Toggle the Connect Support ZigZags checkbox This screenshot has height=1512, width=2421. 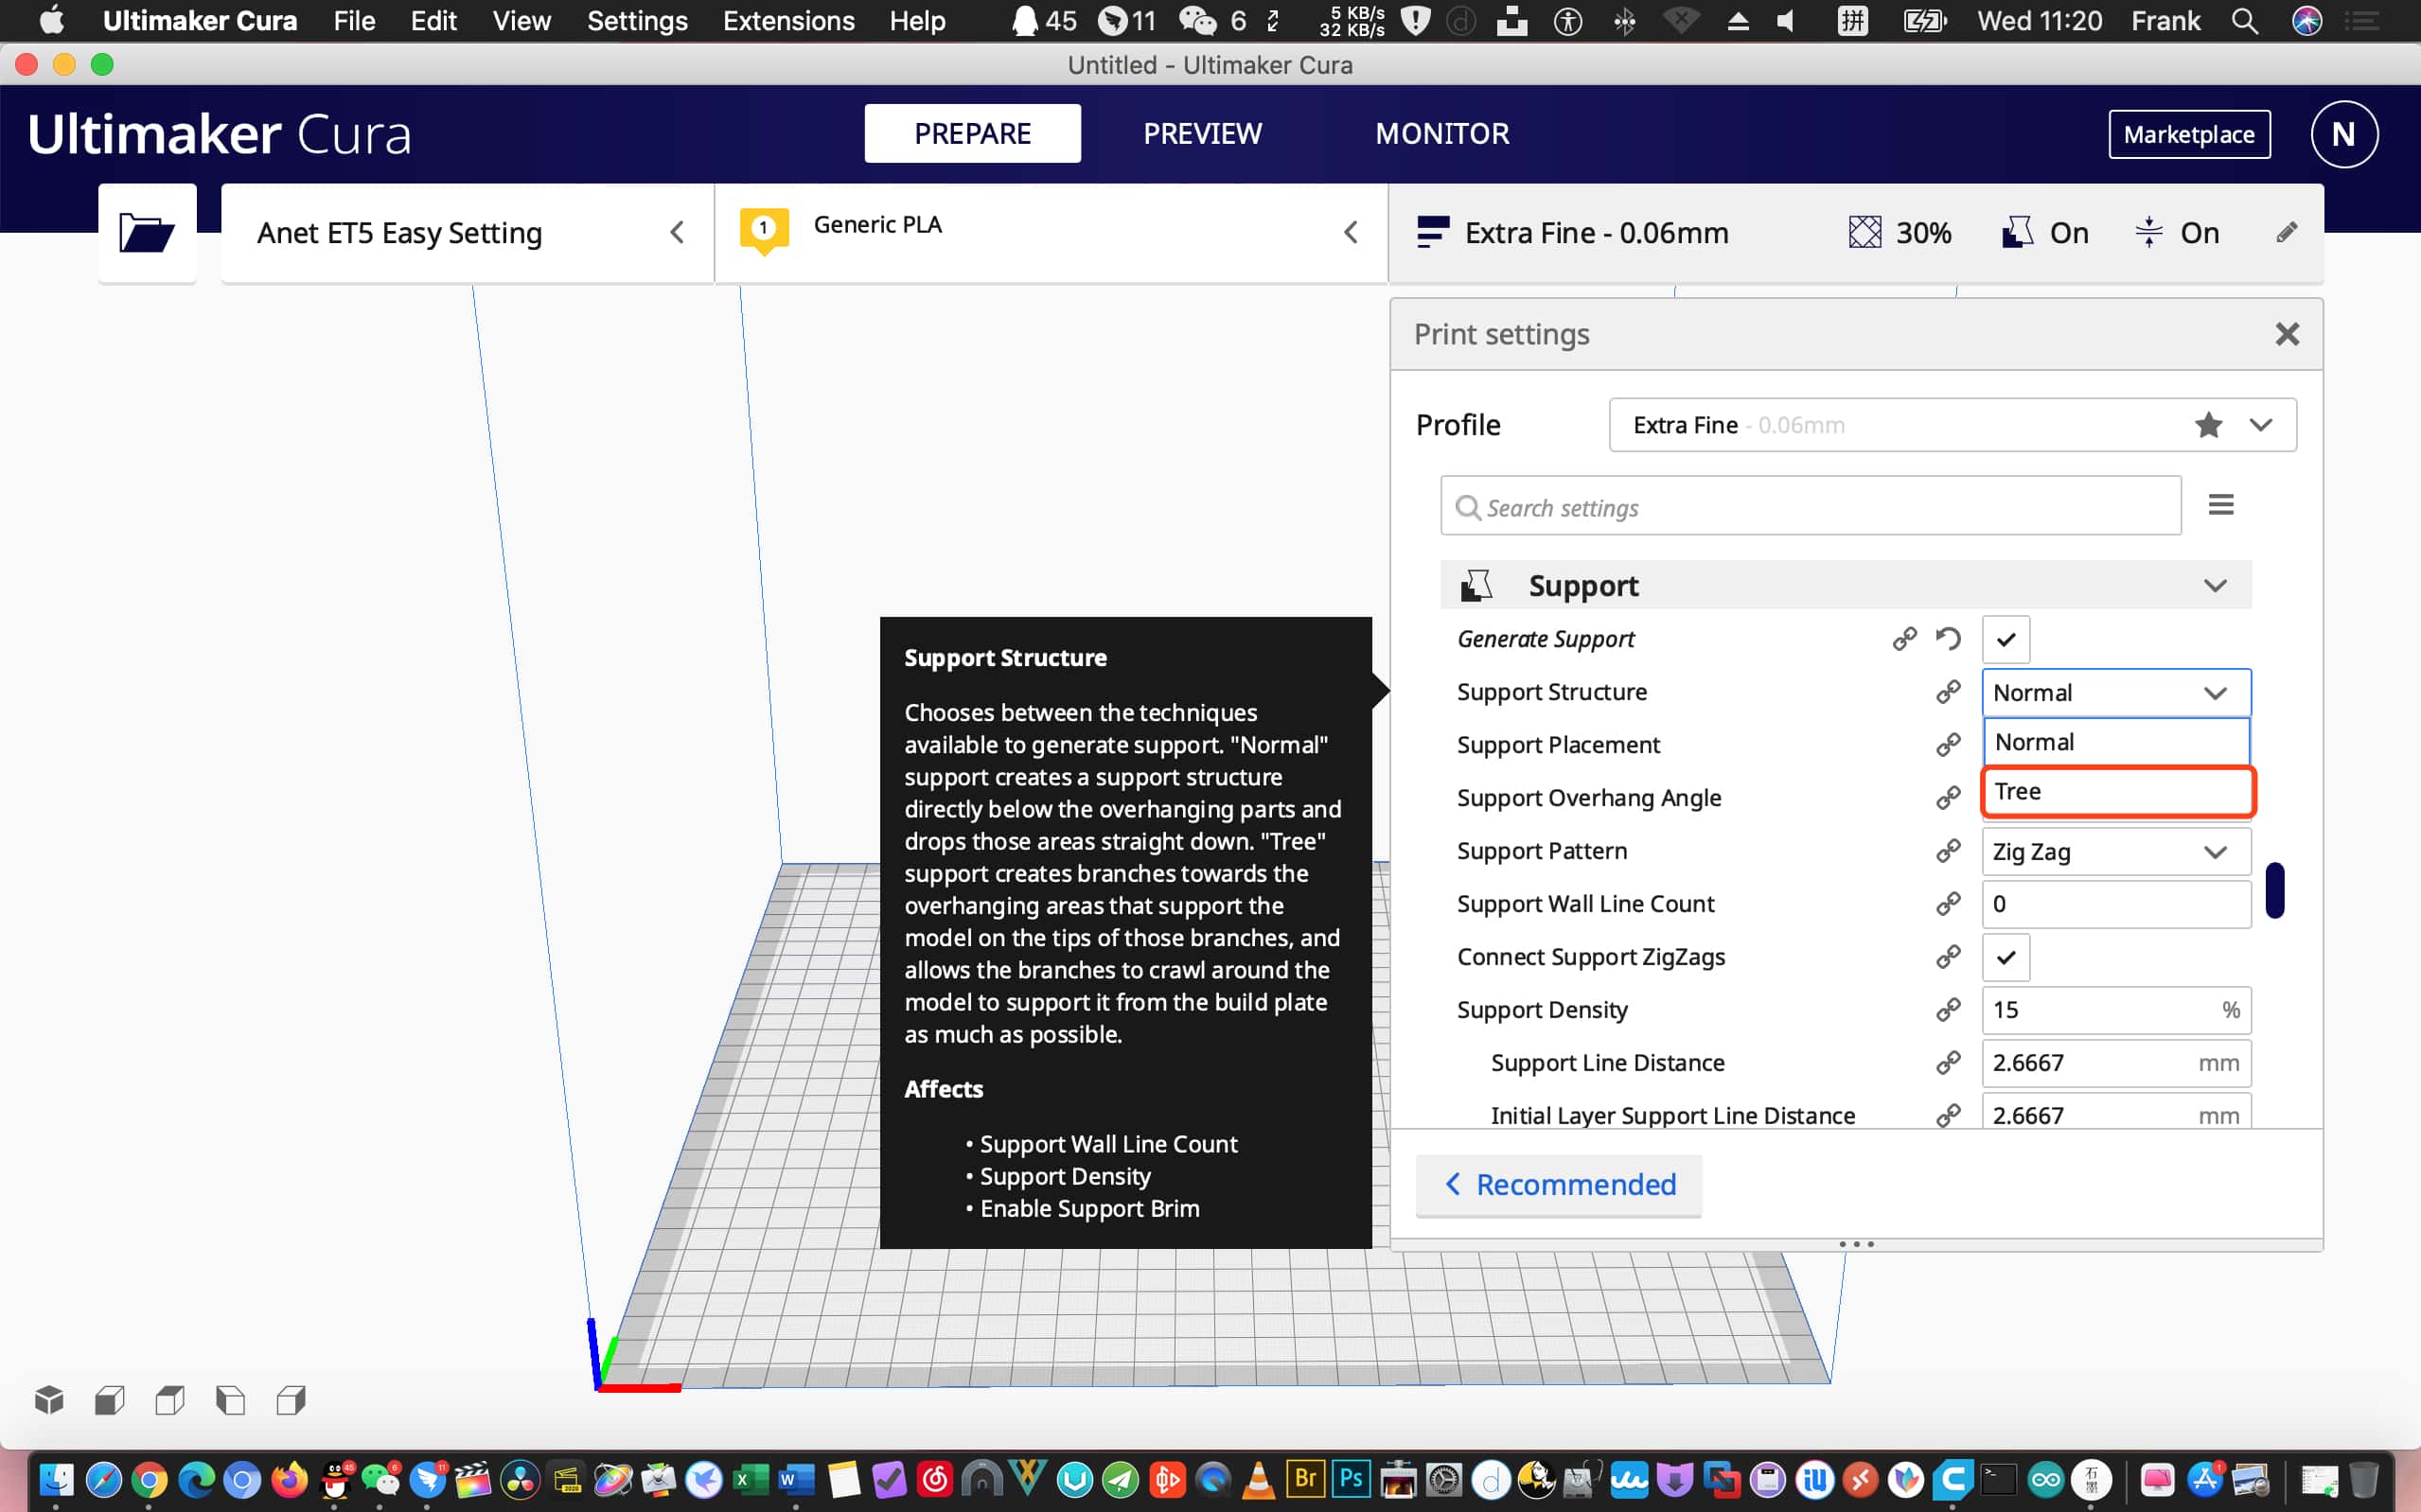[x=2005, y=957]
